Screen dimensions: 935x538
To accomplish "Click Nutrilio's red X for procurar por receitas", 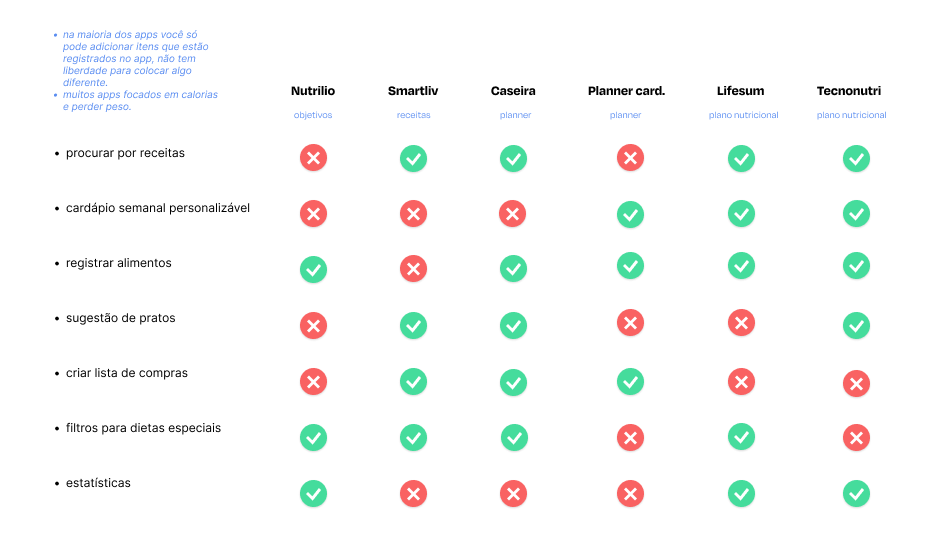I will tap(313, 158).
